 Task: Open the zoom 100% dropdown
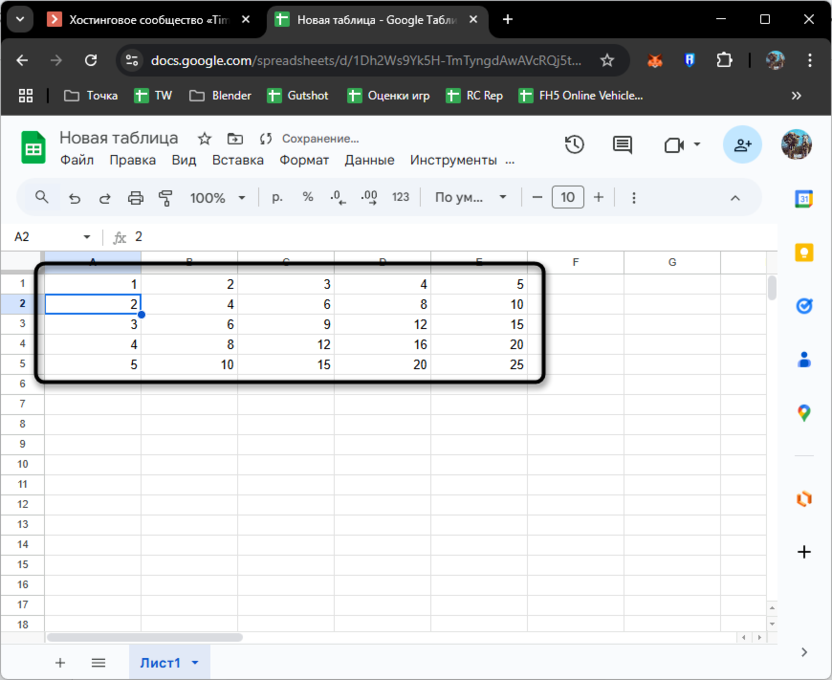[218, 198]
